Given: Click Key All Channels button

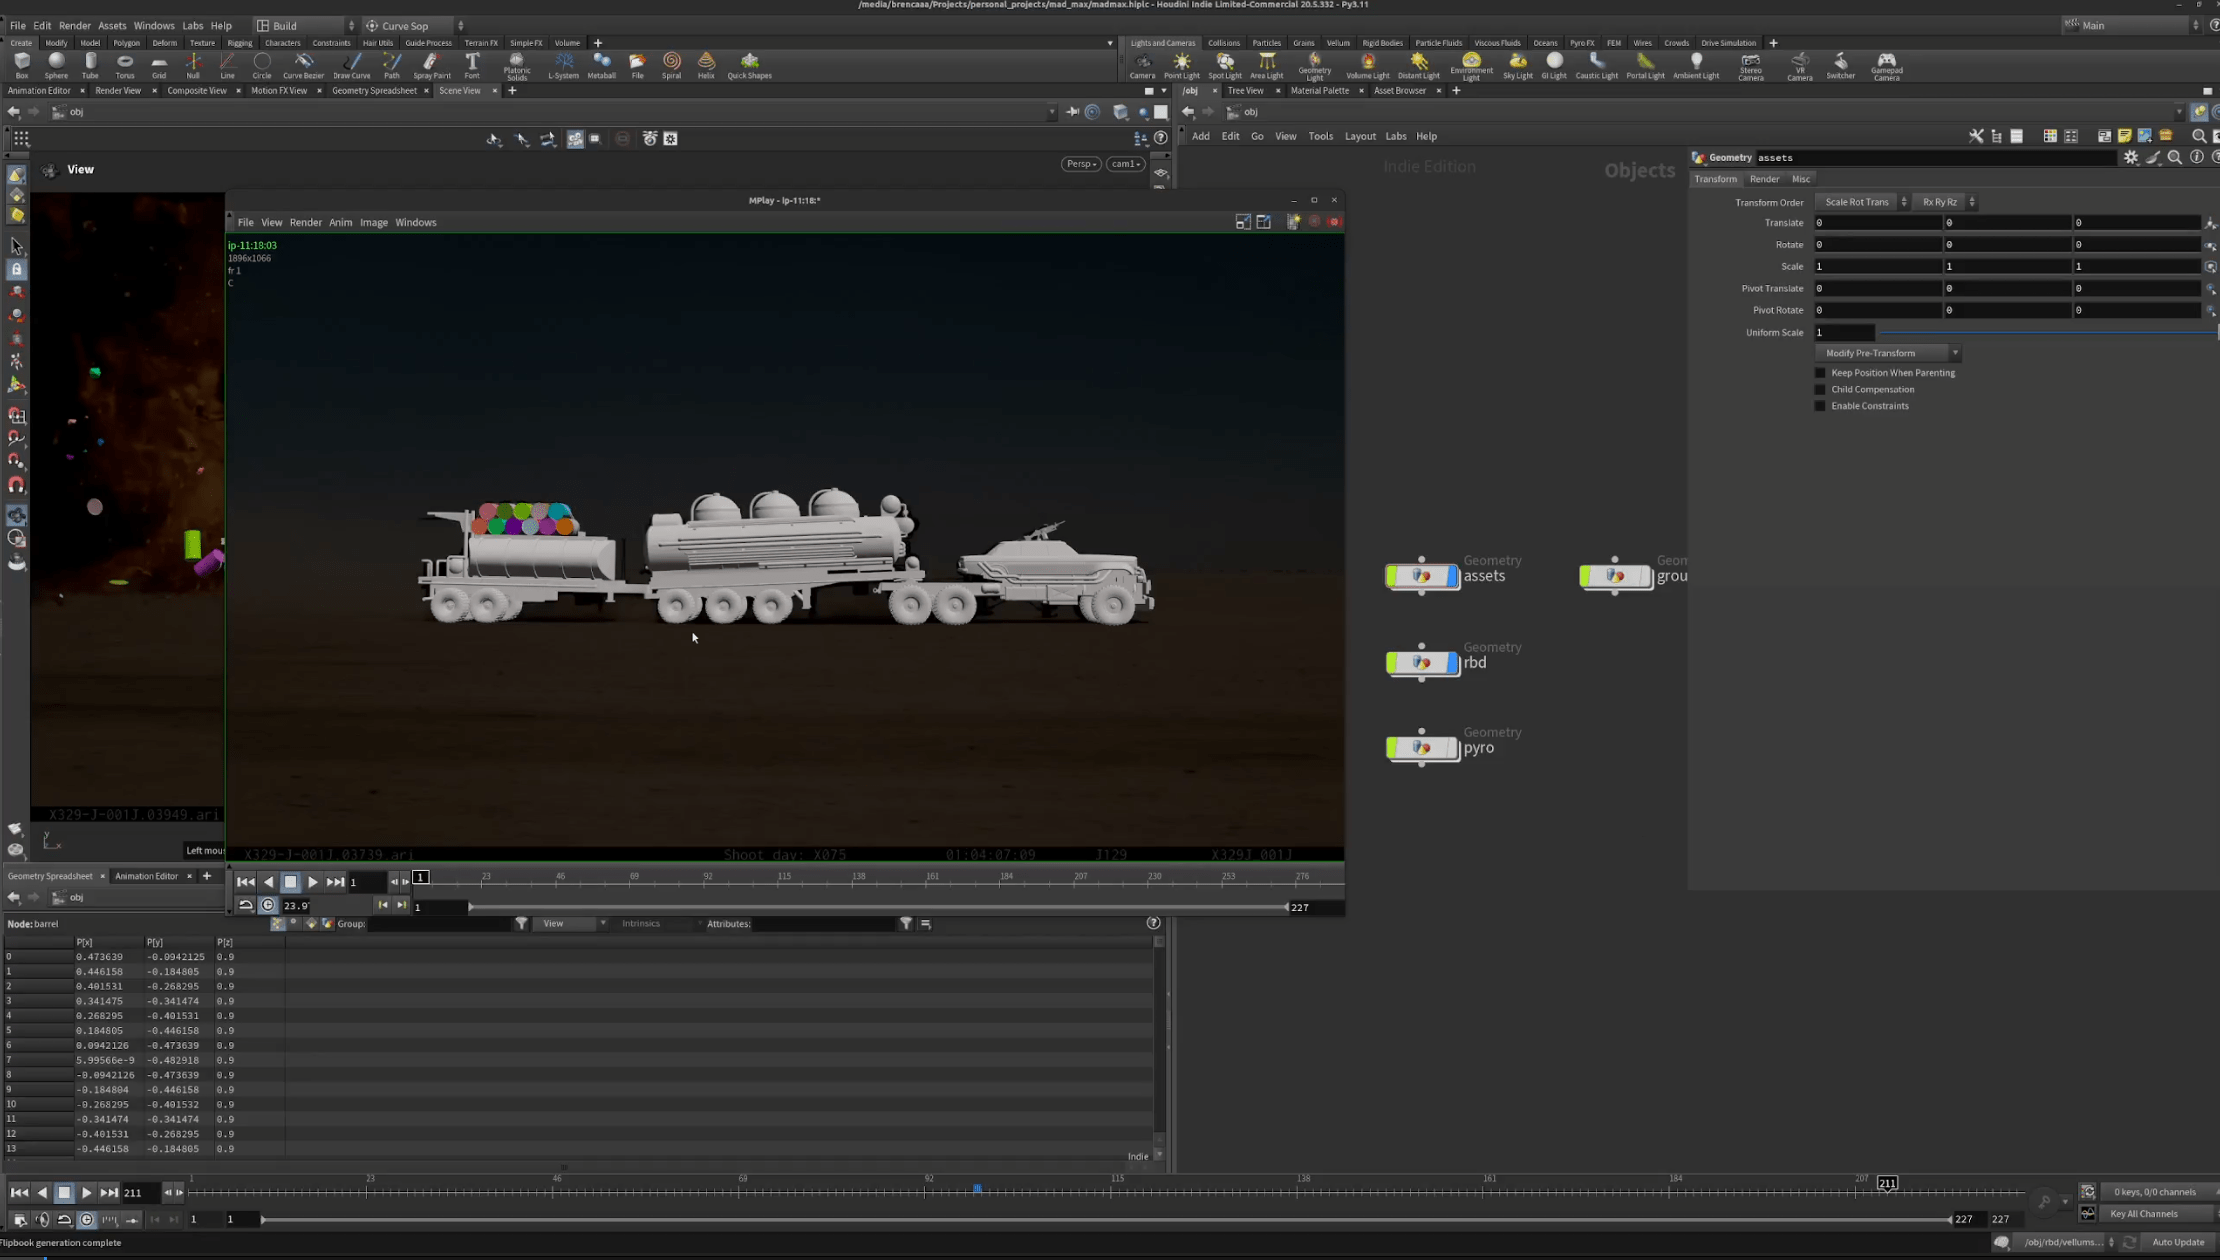Looking at the screenshot, I should point(2144,1214).
